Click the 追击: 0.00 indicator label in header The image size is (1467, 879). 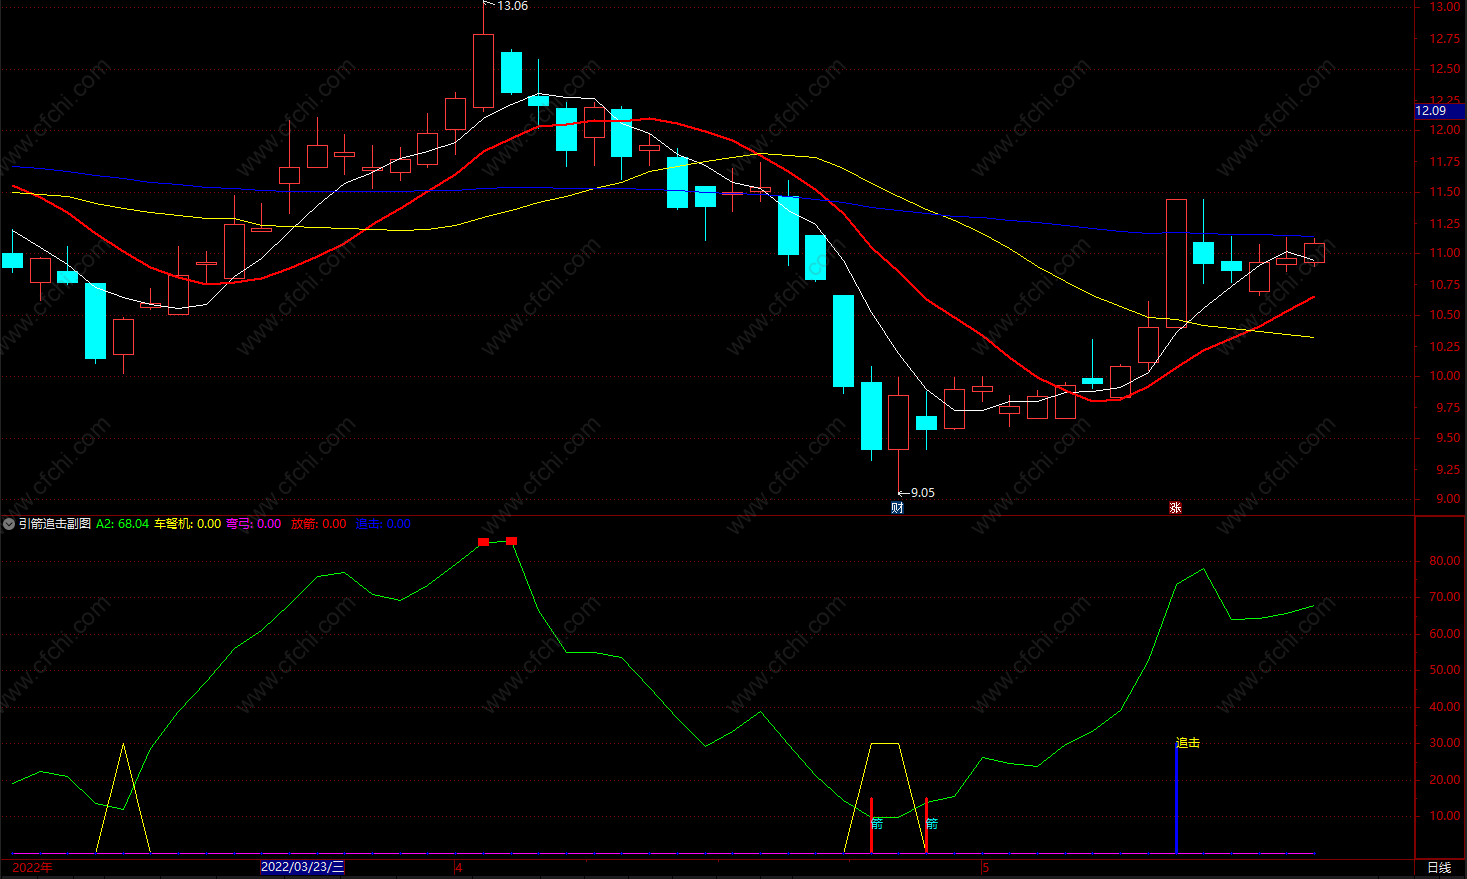[x=383, y=524]
